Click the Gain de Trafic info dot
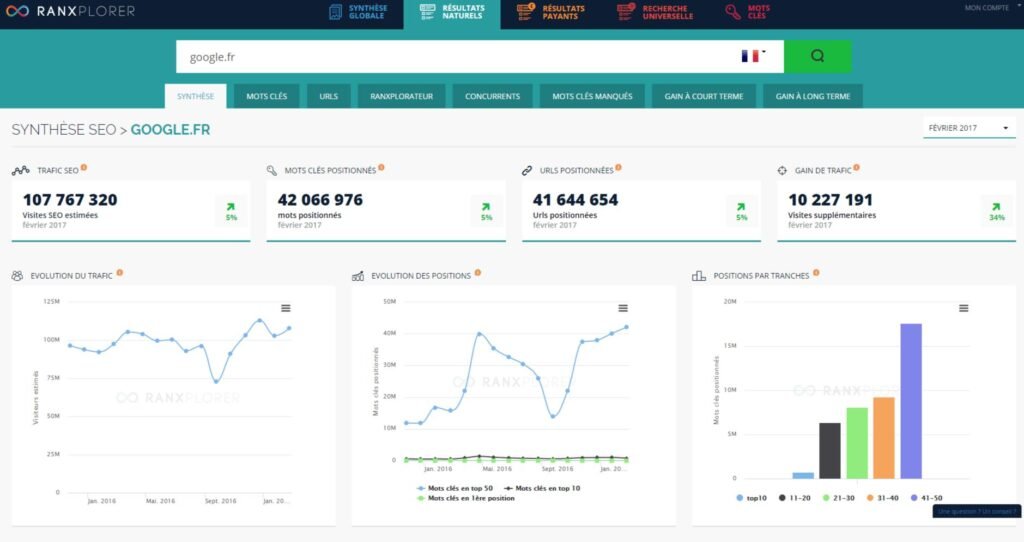This screenshot has width=1024, height=542. [x=856, y=168]
